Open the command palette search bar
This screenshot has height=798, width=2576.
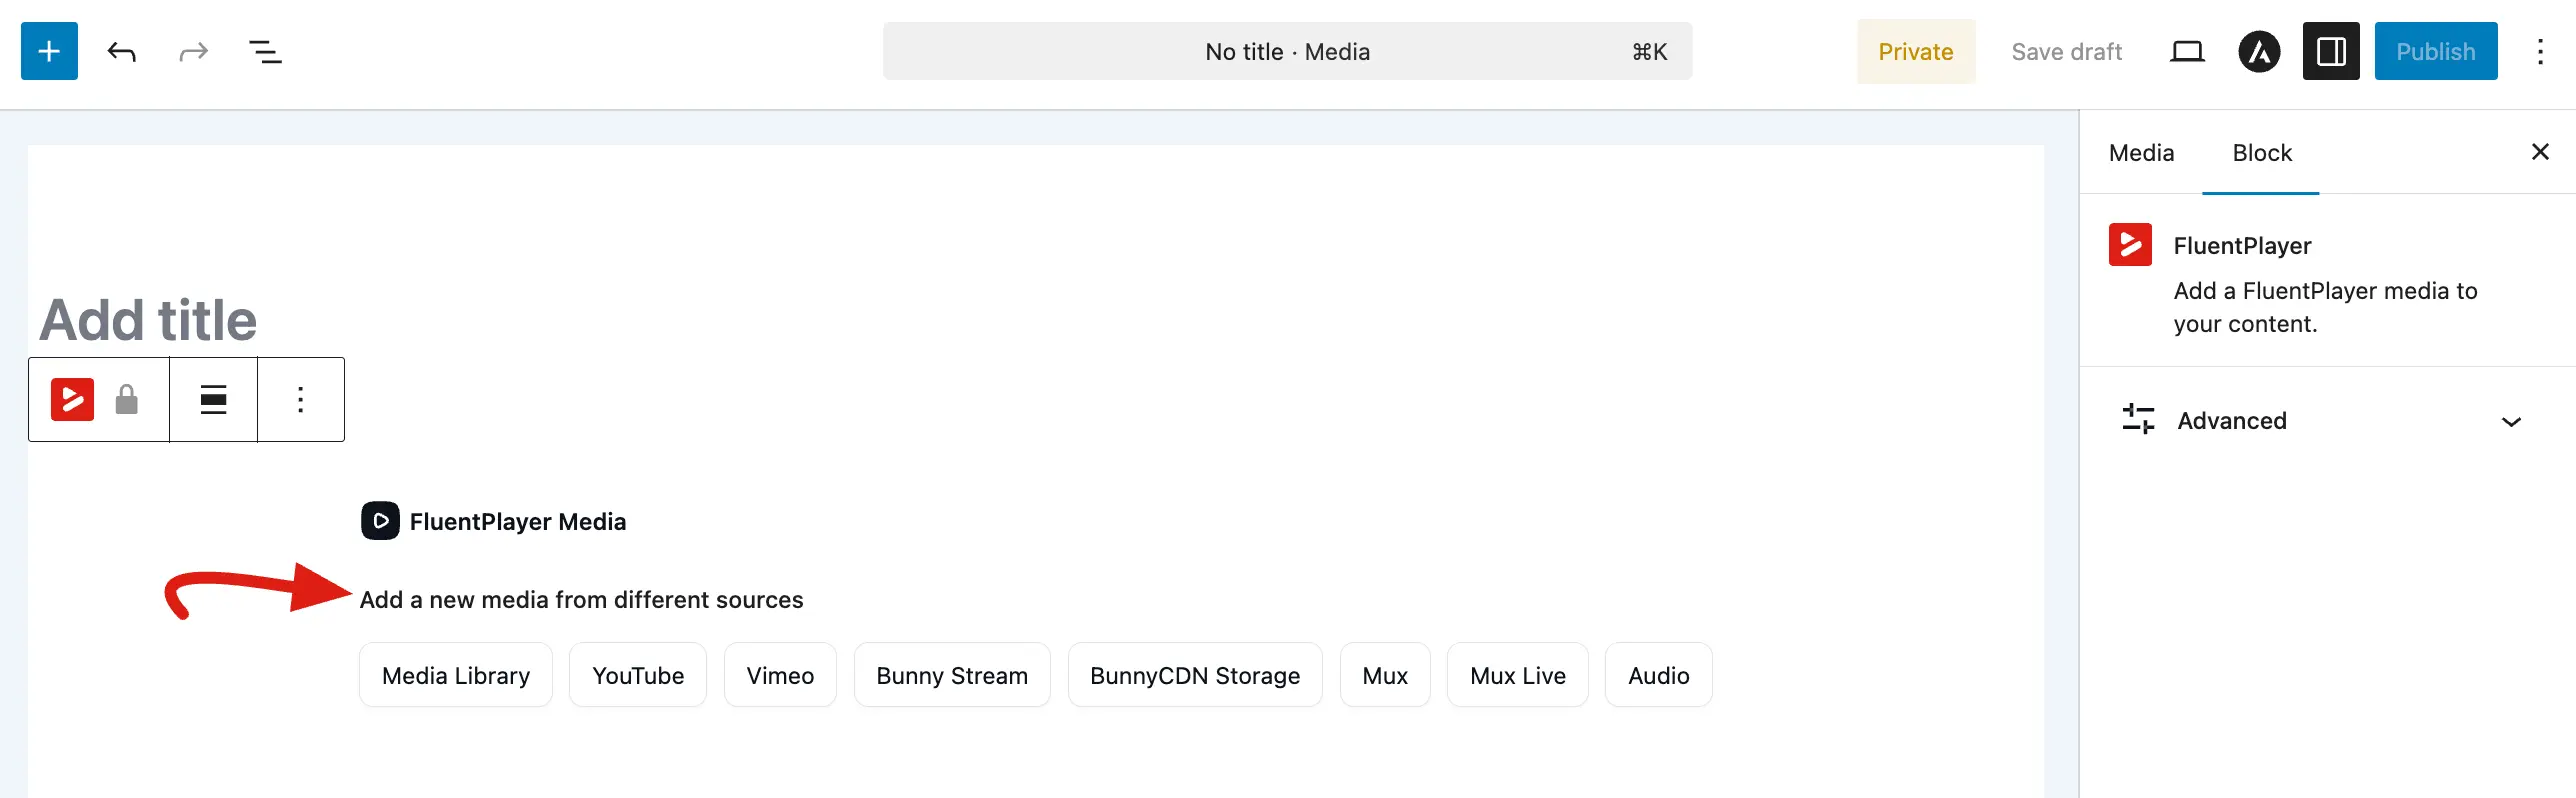point(1287,51)
